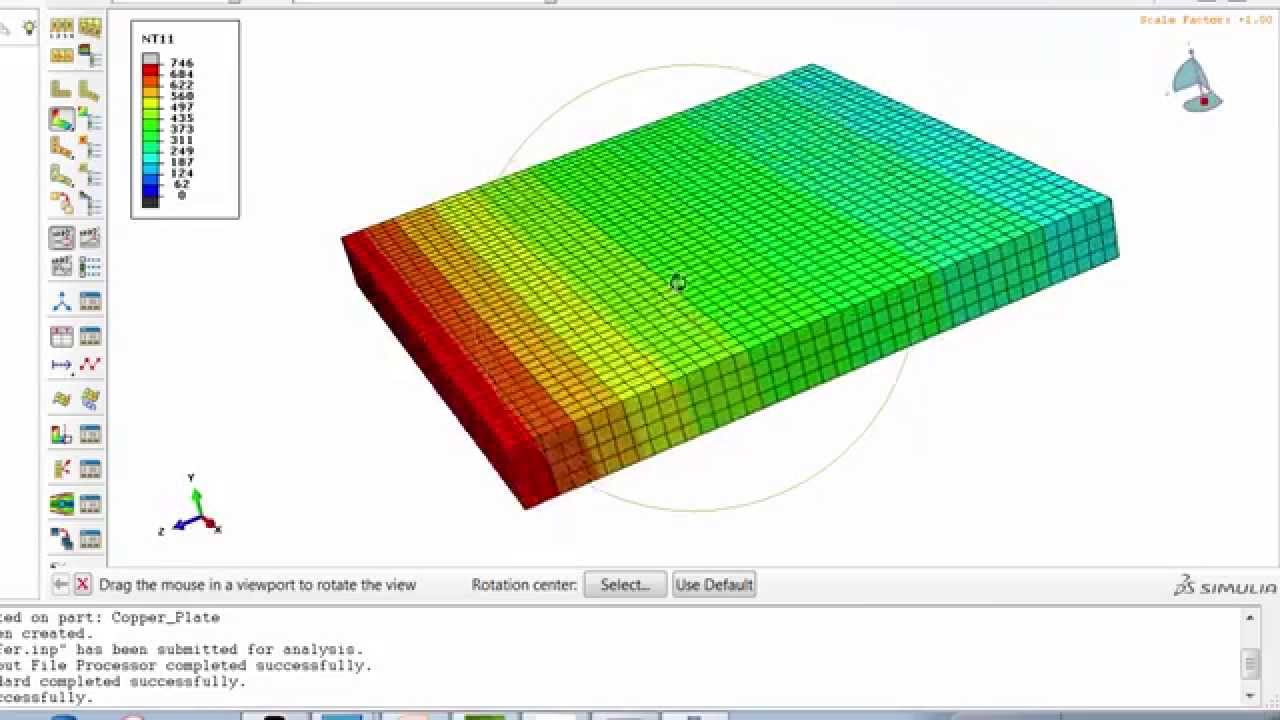The image size is (1280, 720).
Task: Open manager beside the stream tool
Action: click(89, 540)
